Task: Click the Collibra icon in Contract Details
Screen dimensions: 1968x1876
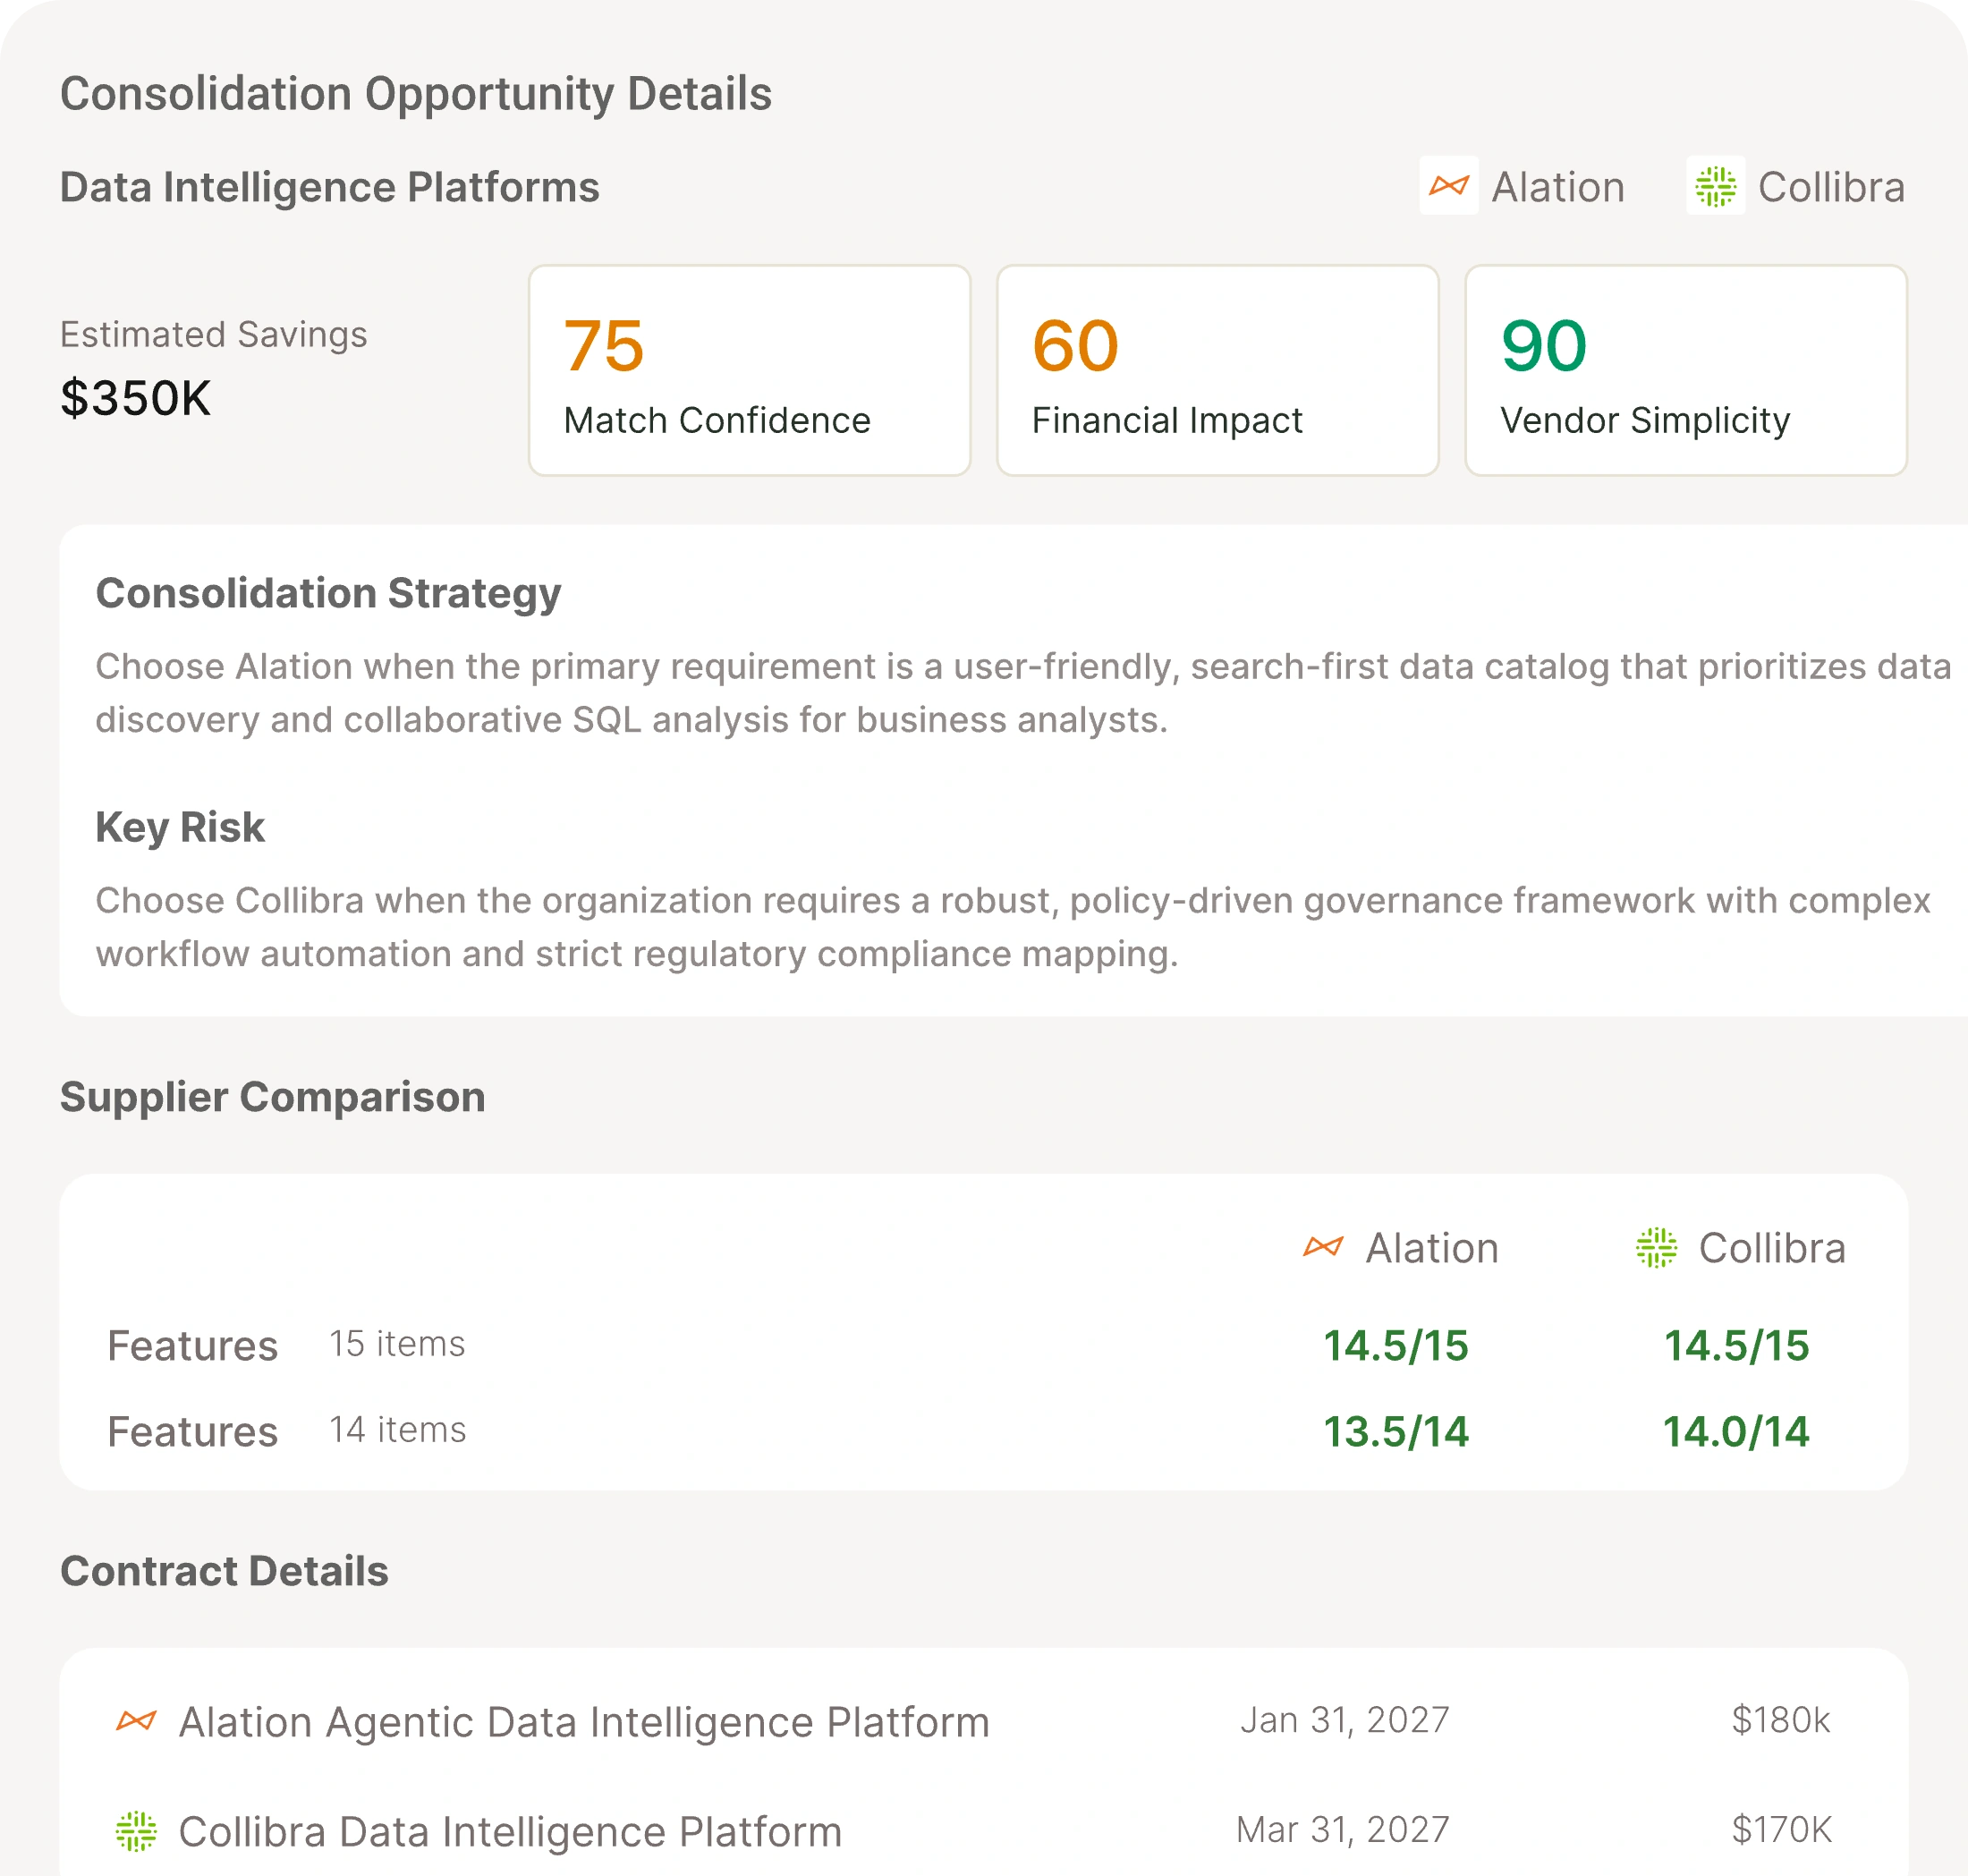Action: tap(136, 1831)
